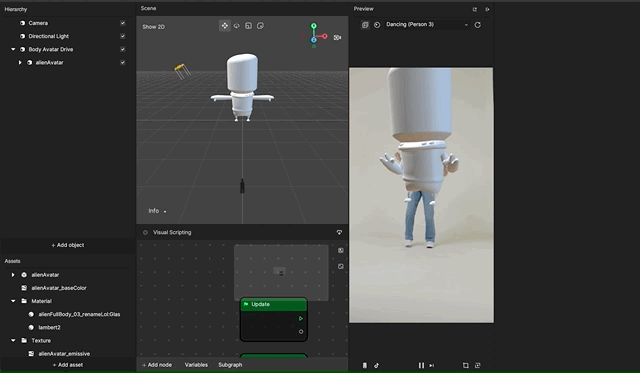Viewport: 640px width, 373px height.
Task: Click the Update node circular data port
Action: 301,332
